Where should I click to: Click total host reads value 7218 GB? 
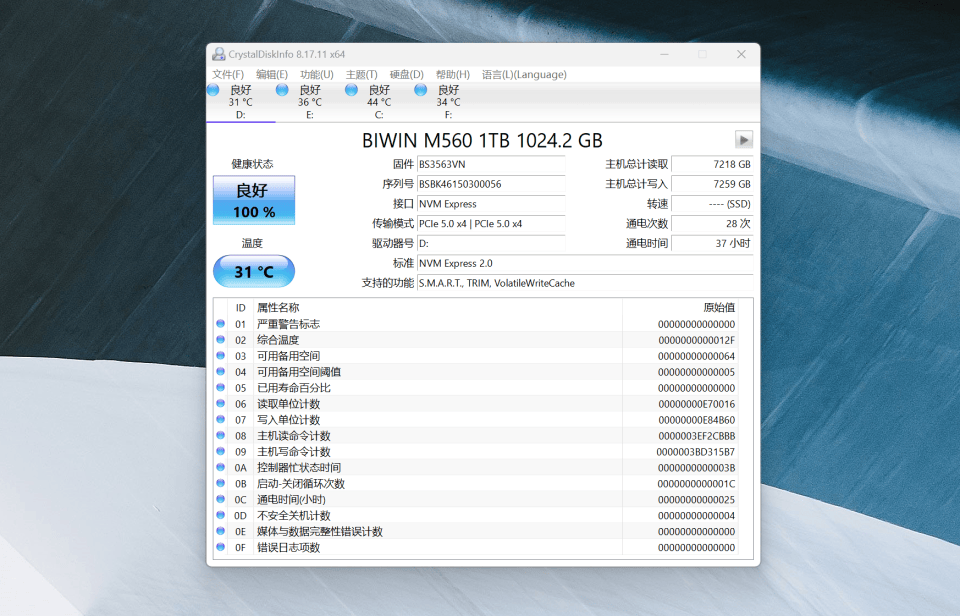point(712,164)
